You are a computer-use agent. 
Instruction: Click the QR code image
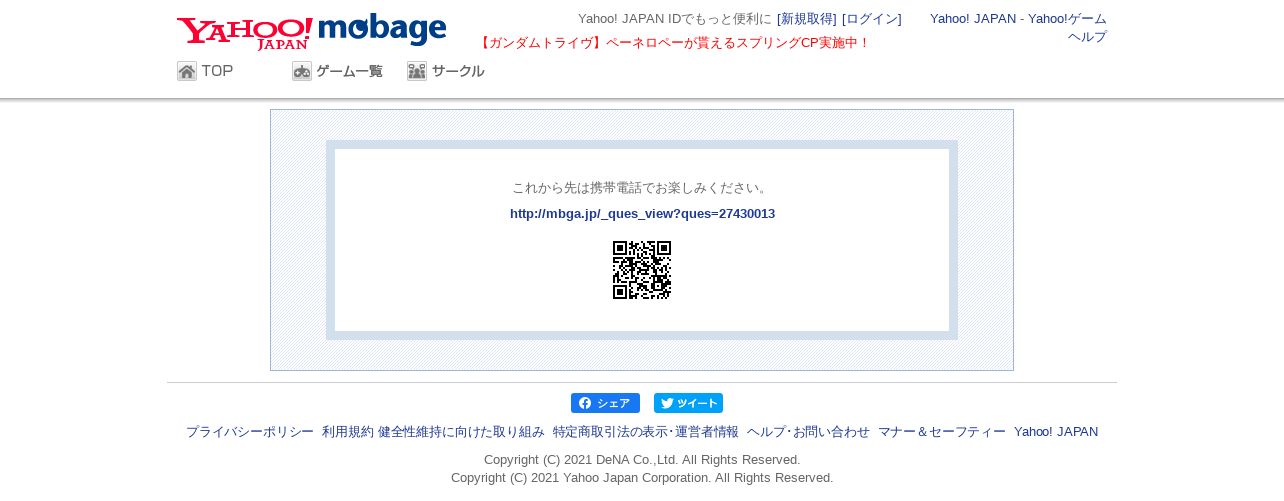coord(642,270)
